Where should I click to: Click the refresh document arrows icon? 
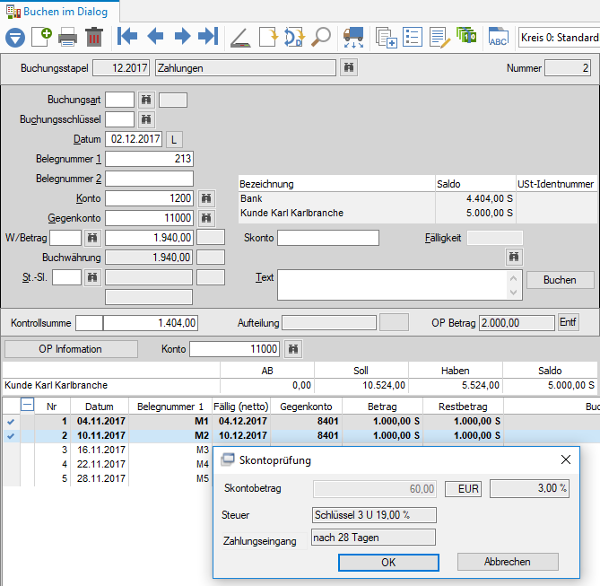coord(294,37)
